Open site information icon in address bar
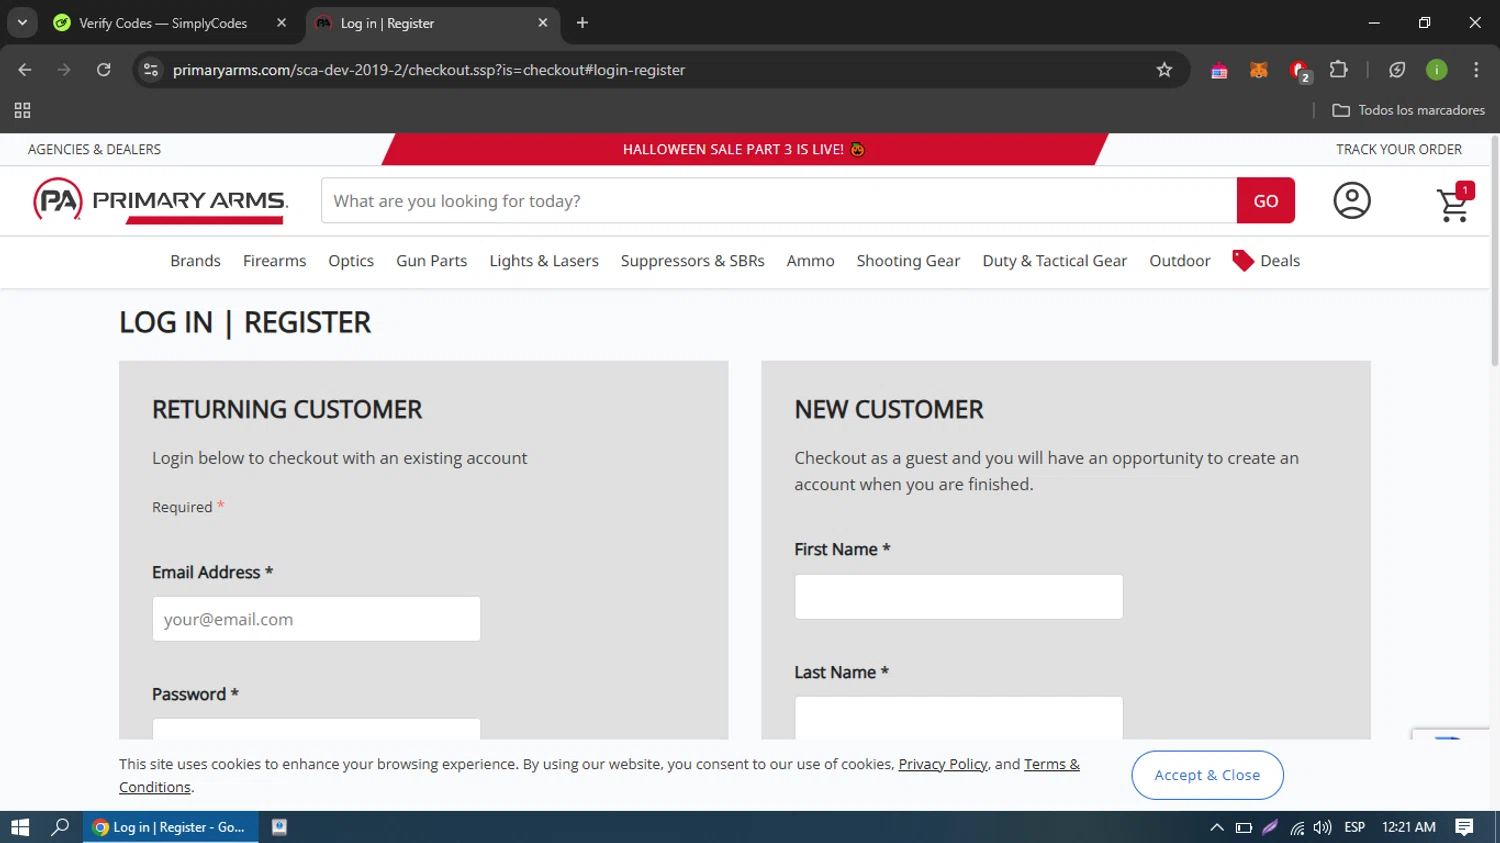 pyautogui.click(x=151, y=70)
